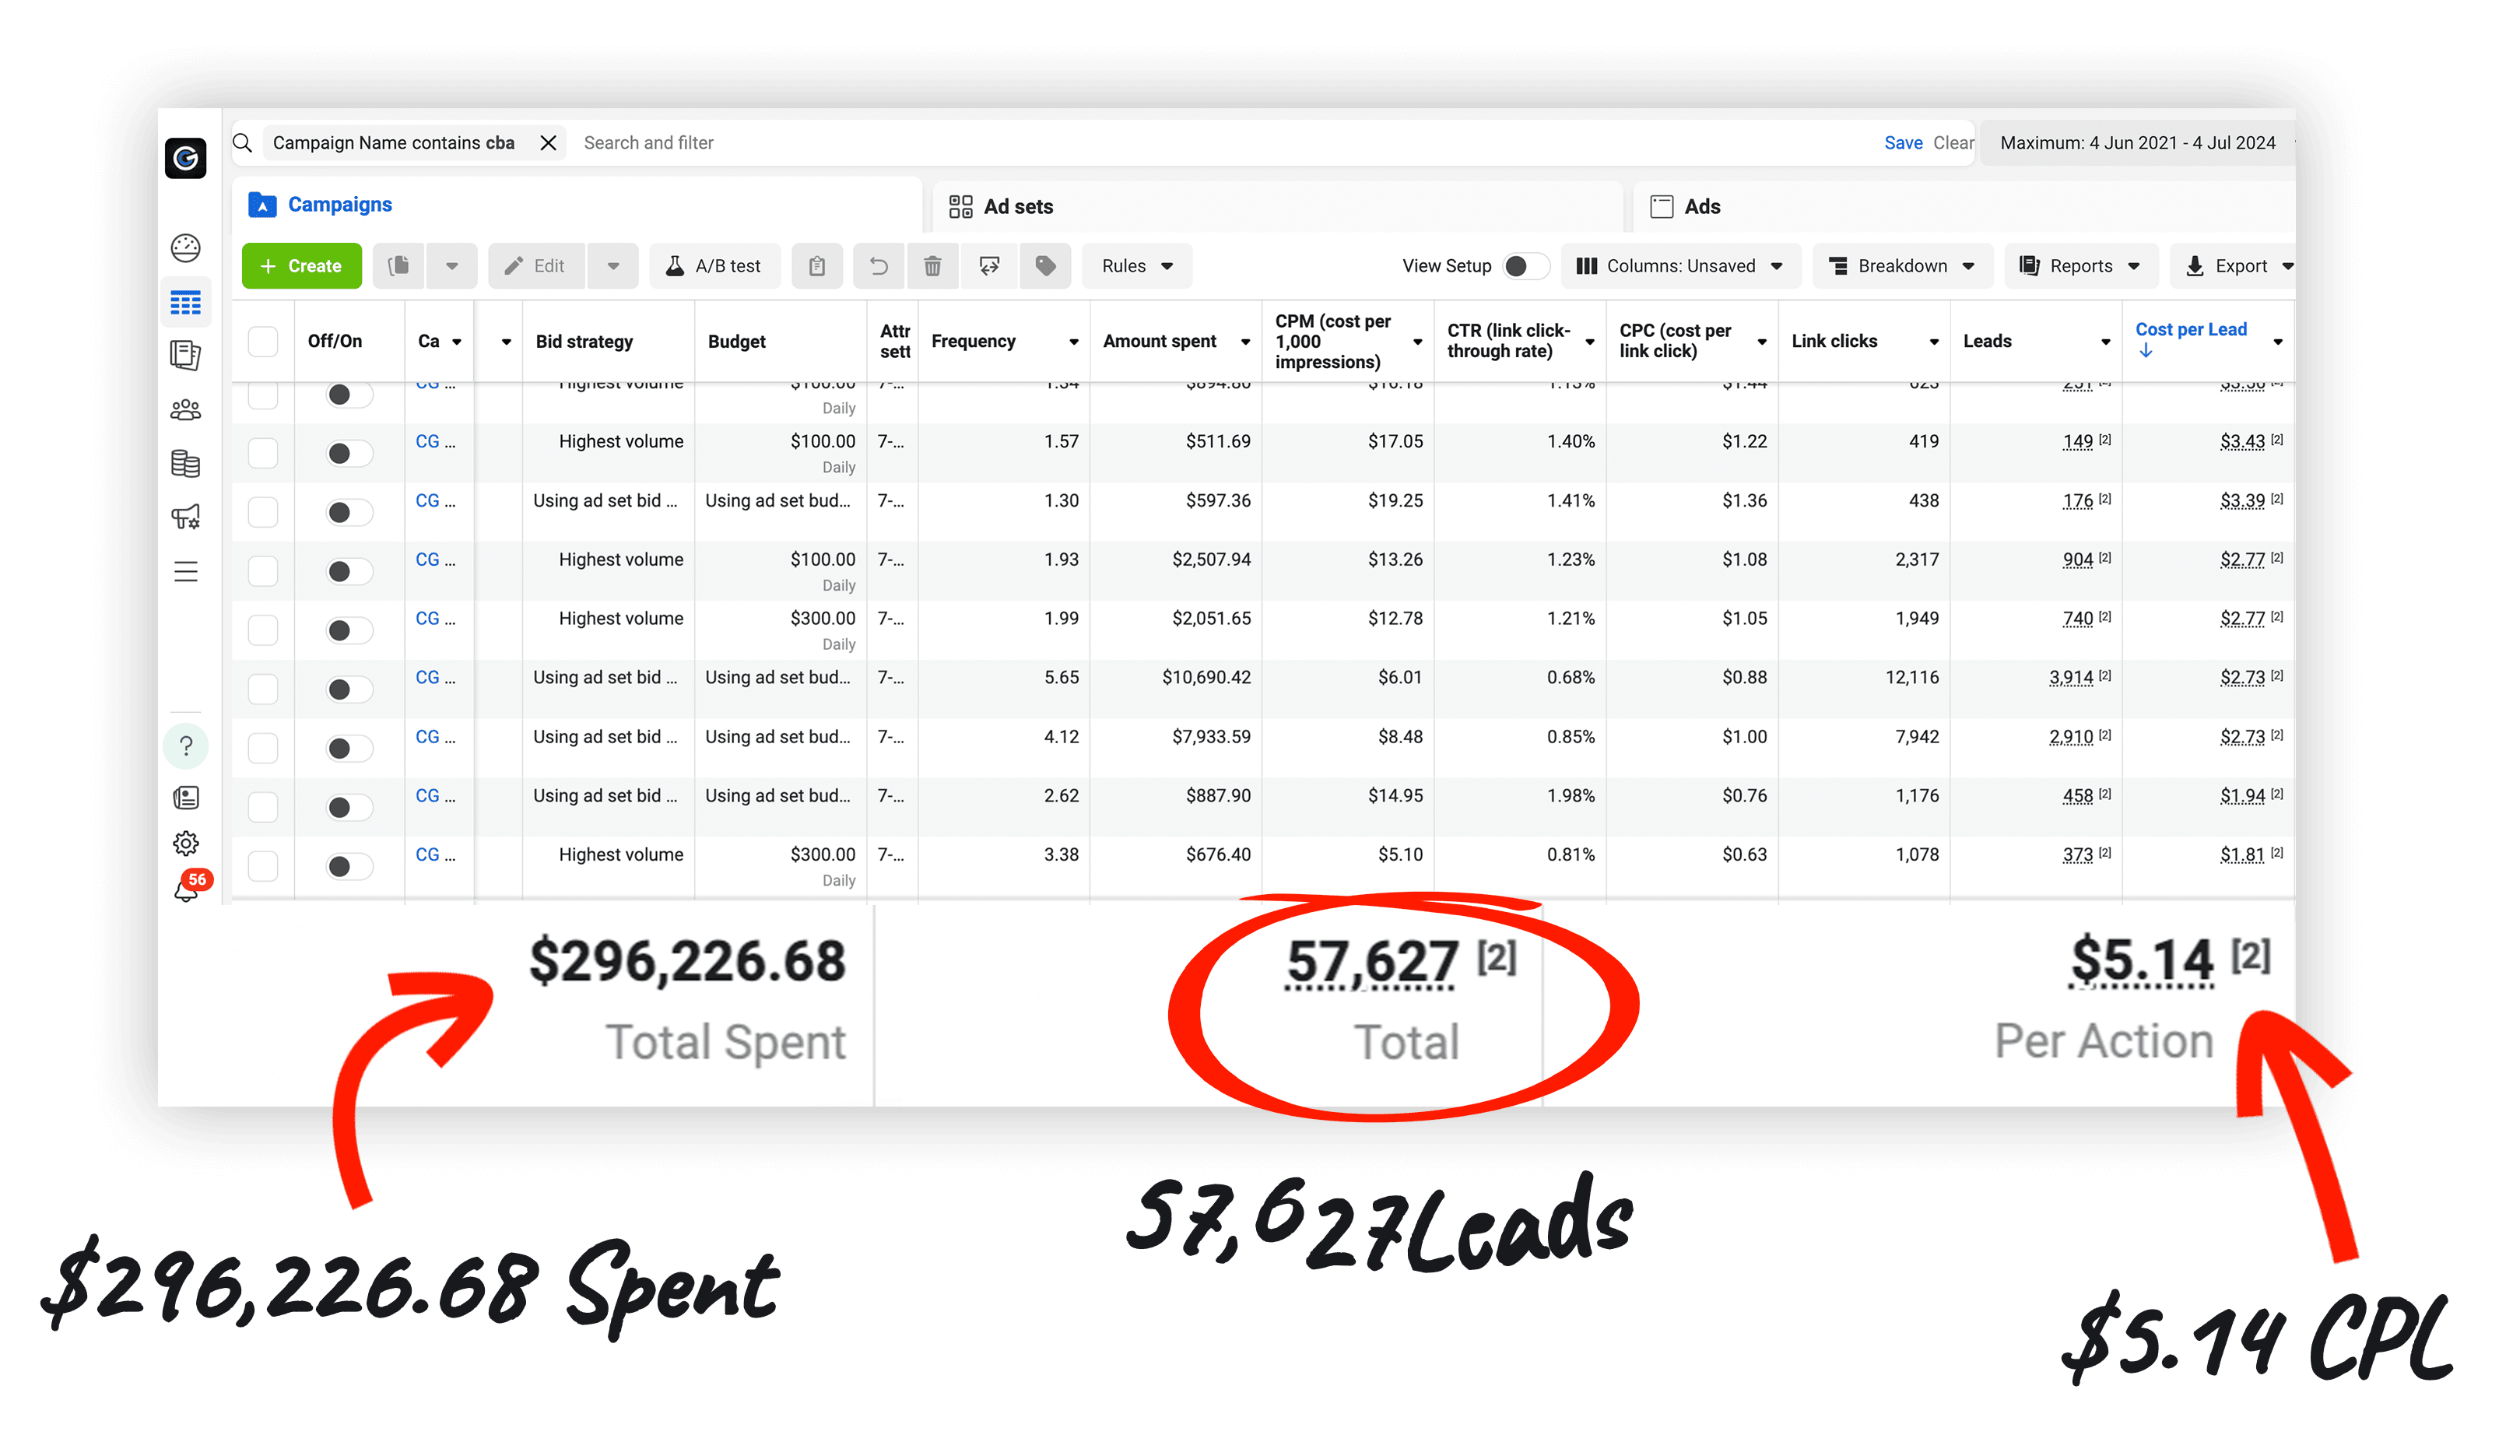Click the A/B test flask button

pyautogui.click(x=715, y=266)
